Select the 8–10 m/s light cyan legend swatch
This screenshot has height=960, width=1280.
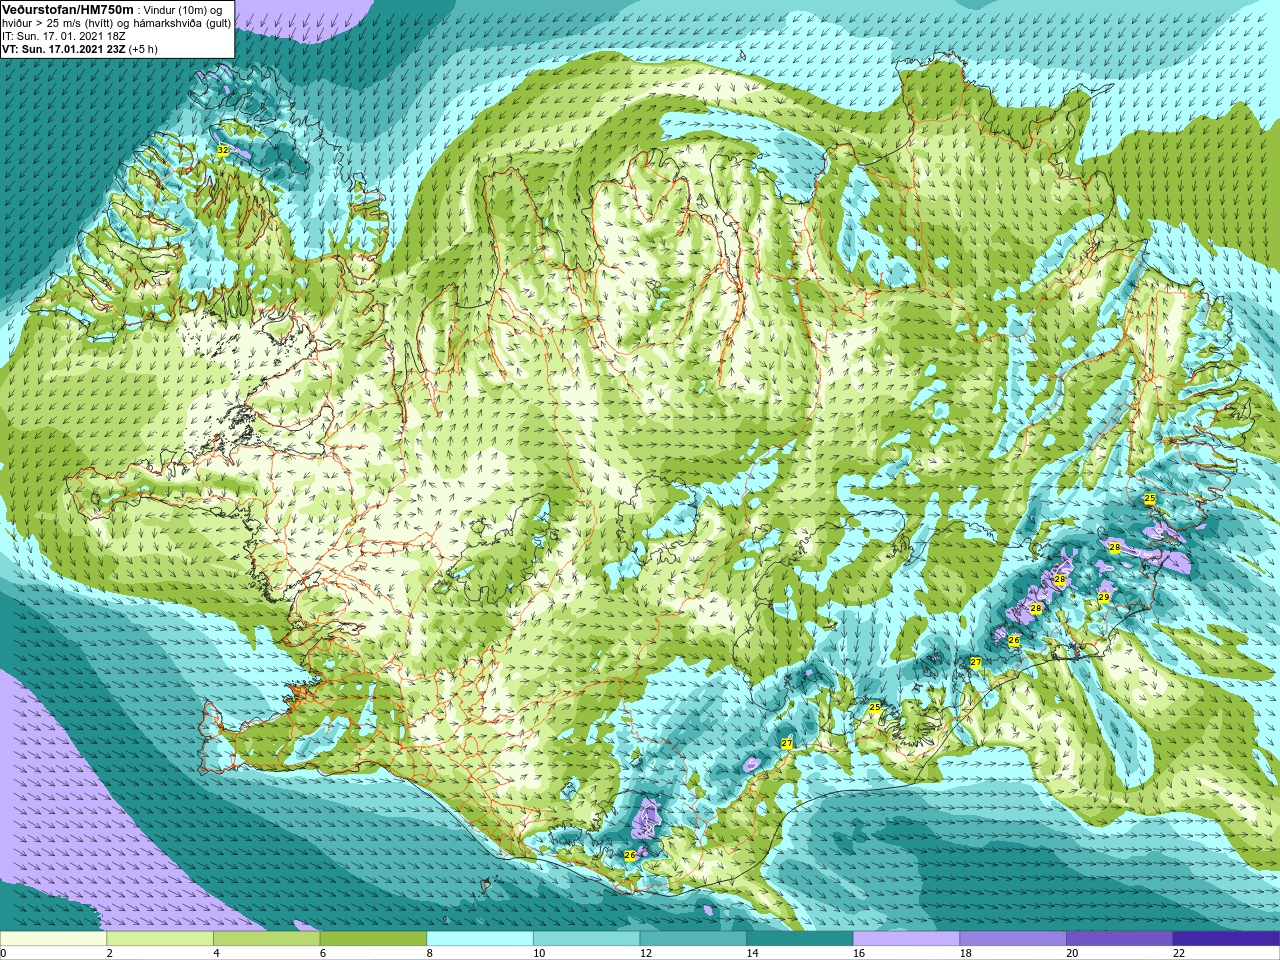point(480,939)
